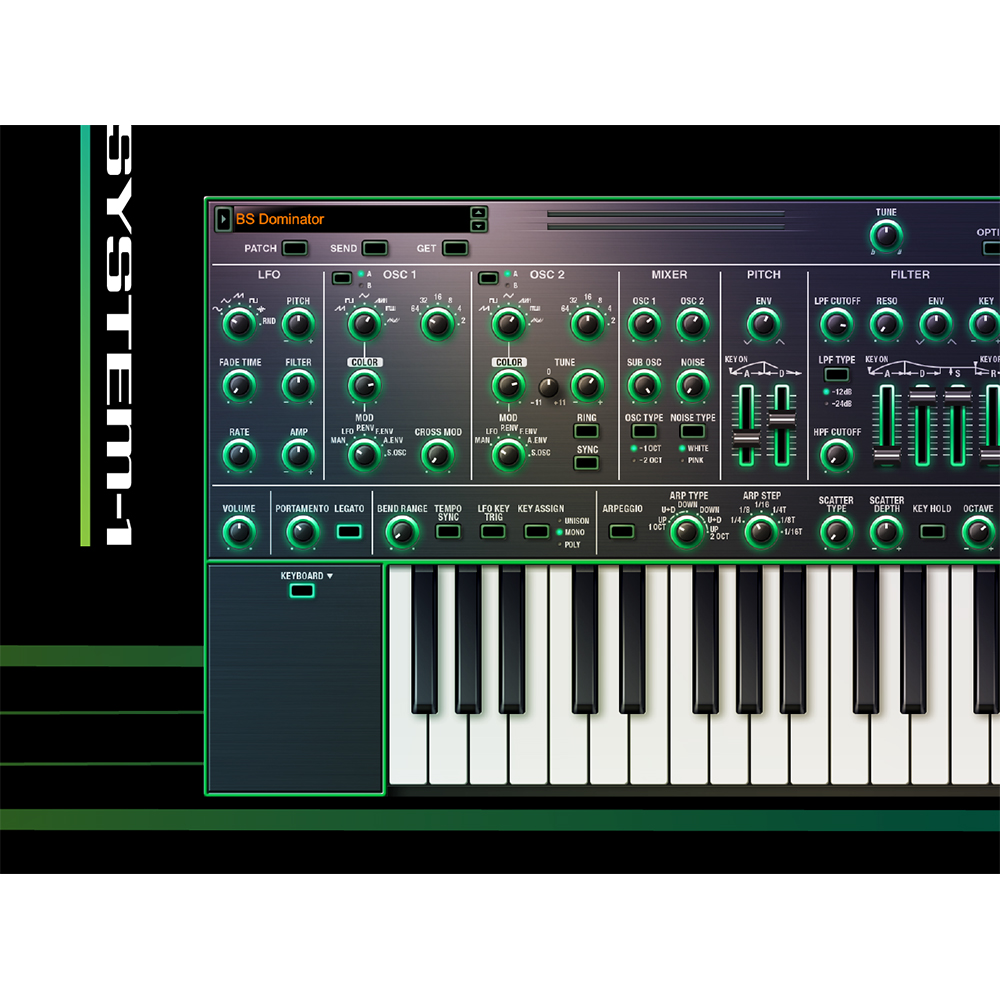The height and width of the screenshot is (1000, 1000).
Task: Click the OSC 1 COLOR knob
Action: tap(364, 385)
